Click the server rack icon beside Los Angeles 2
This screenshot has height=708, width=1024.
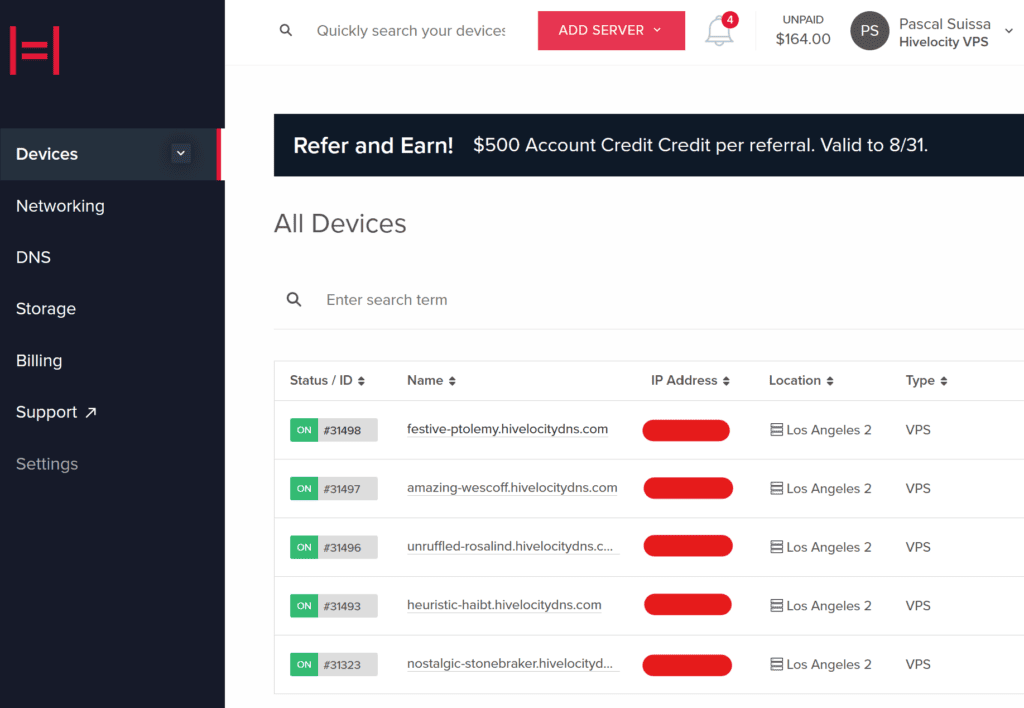tap(776, 429)
